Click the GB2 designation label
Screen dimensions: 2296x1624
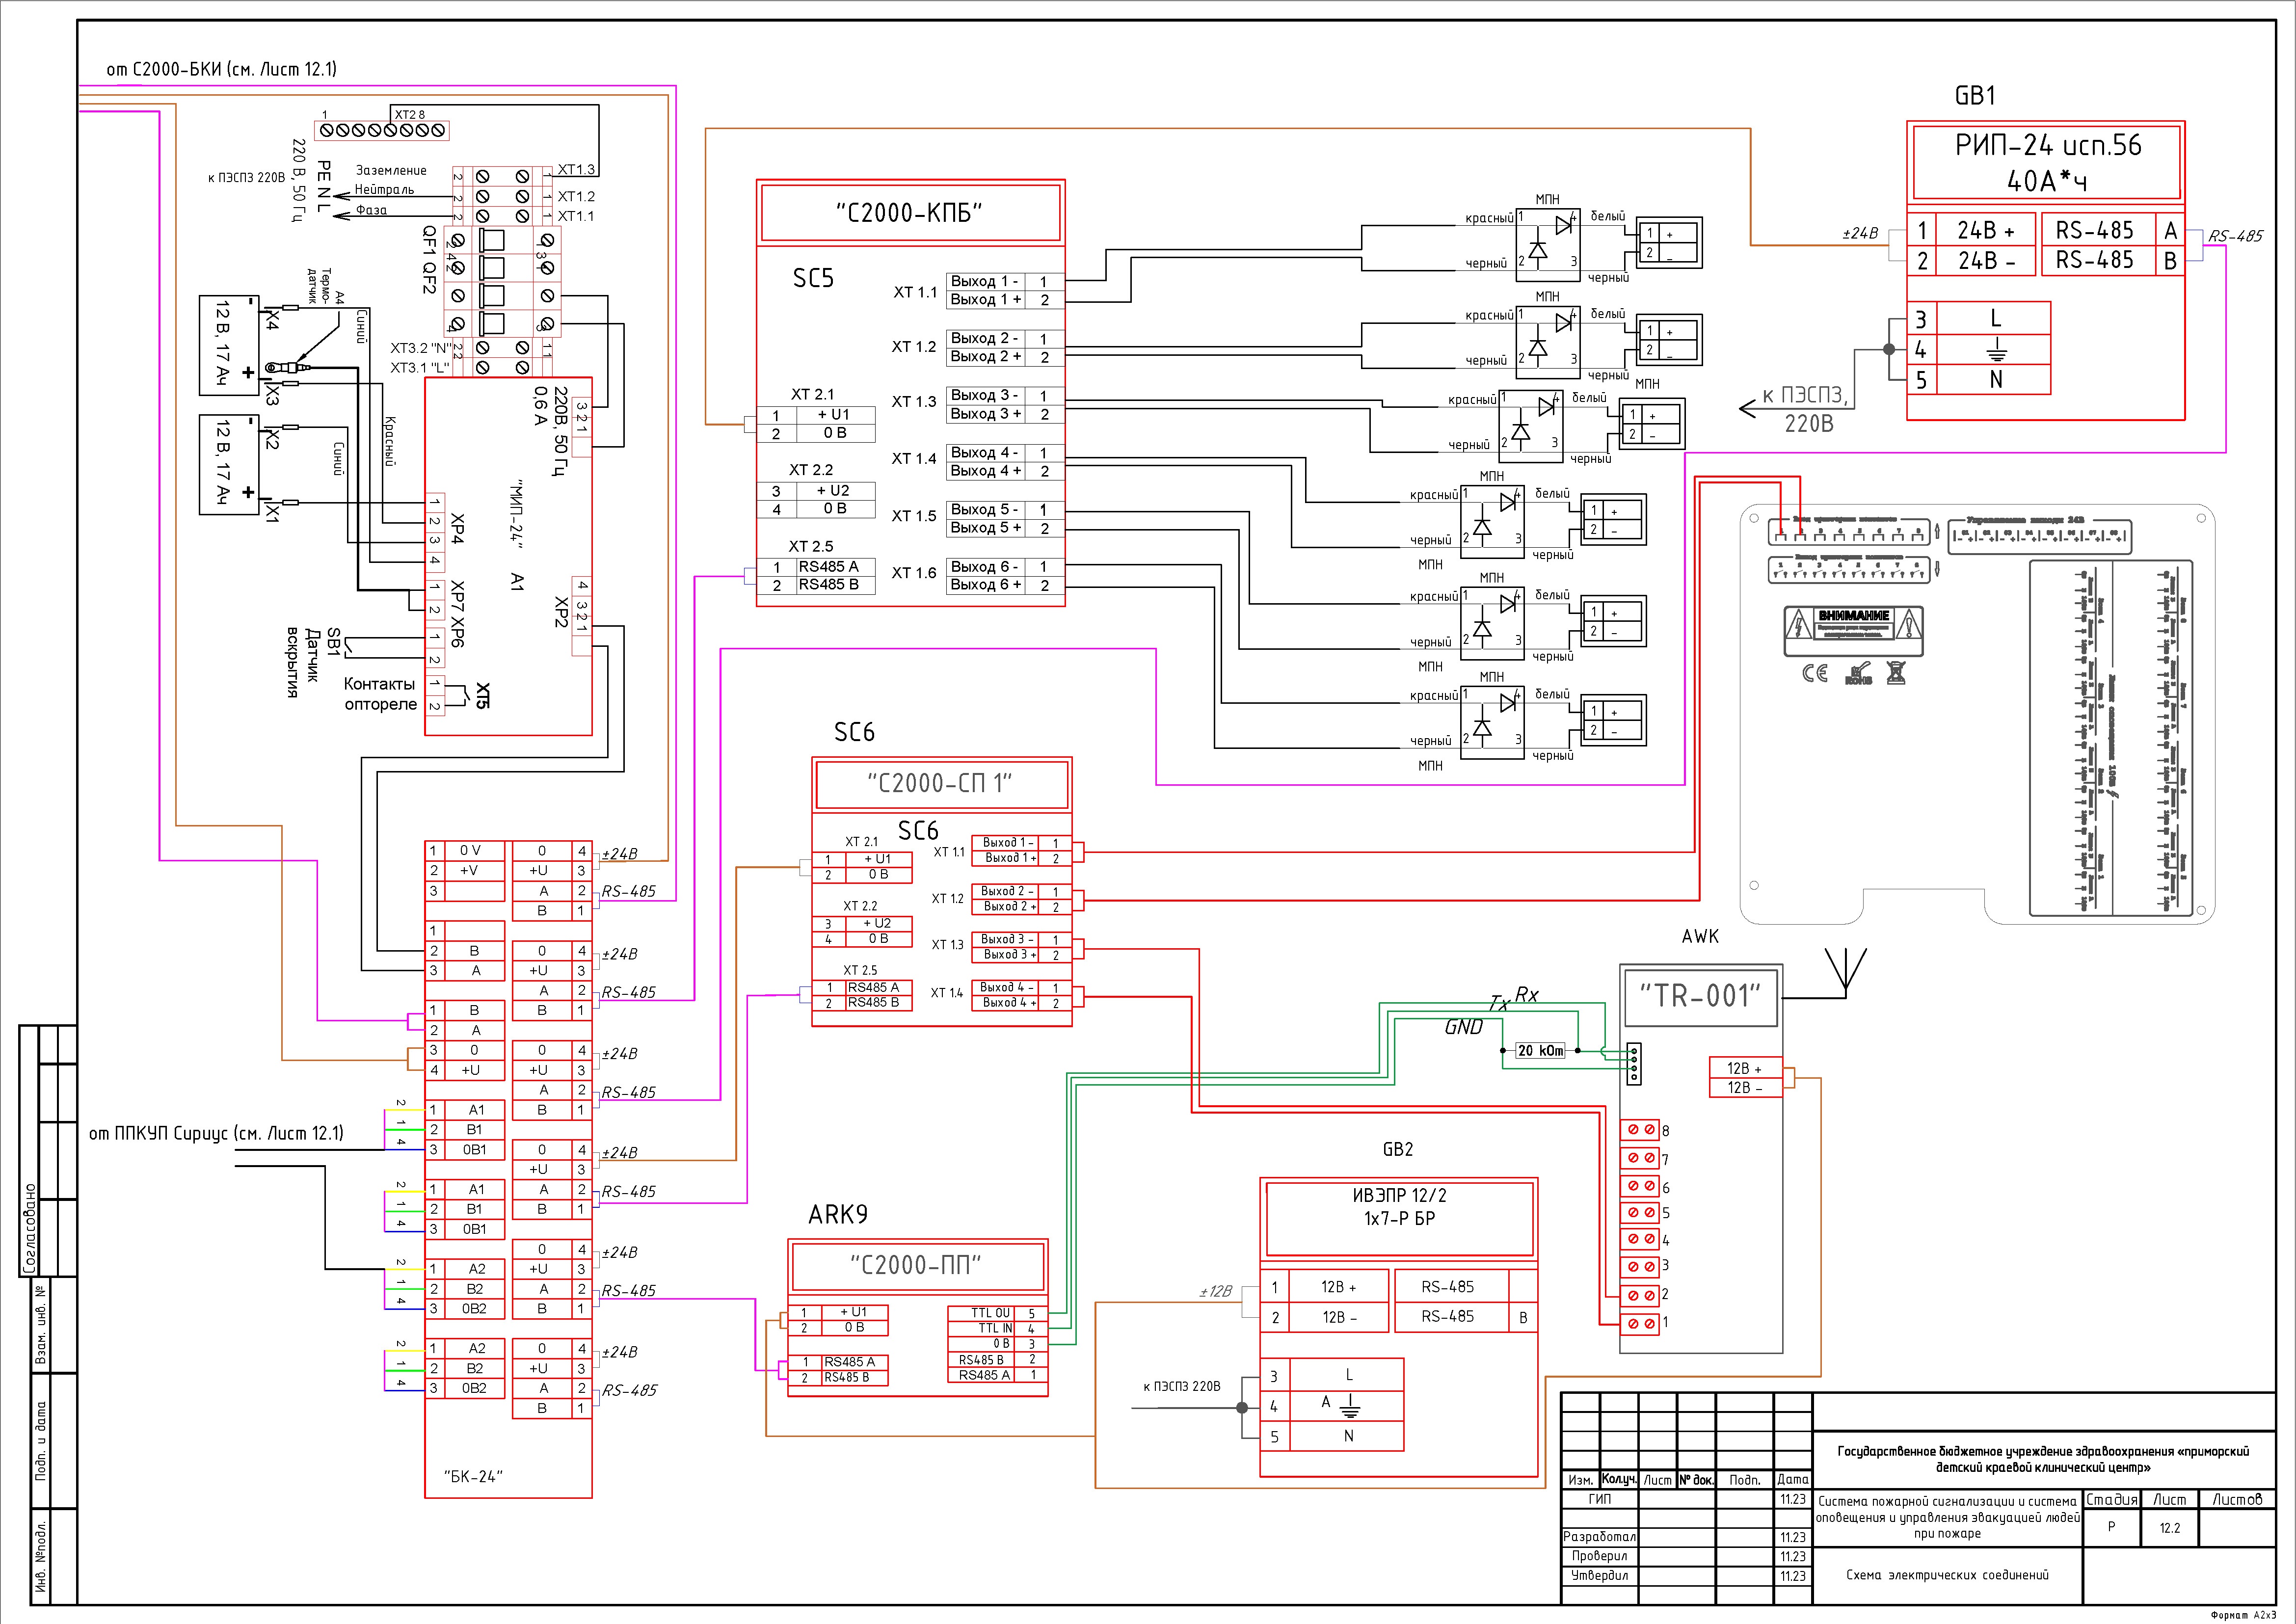[1397, 1149]
